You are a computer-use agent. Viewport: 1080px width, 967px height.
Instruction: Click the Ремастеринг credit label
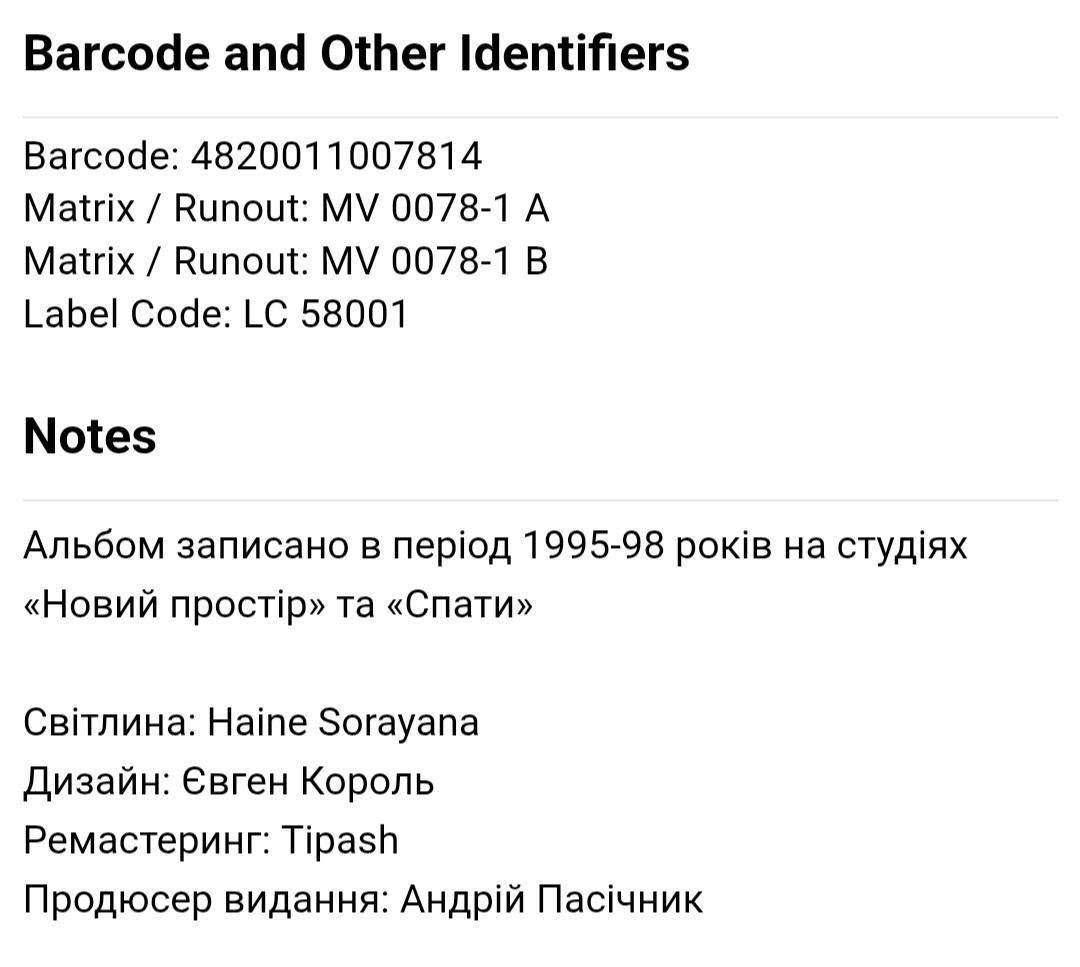[x=147, y=842]
